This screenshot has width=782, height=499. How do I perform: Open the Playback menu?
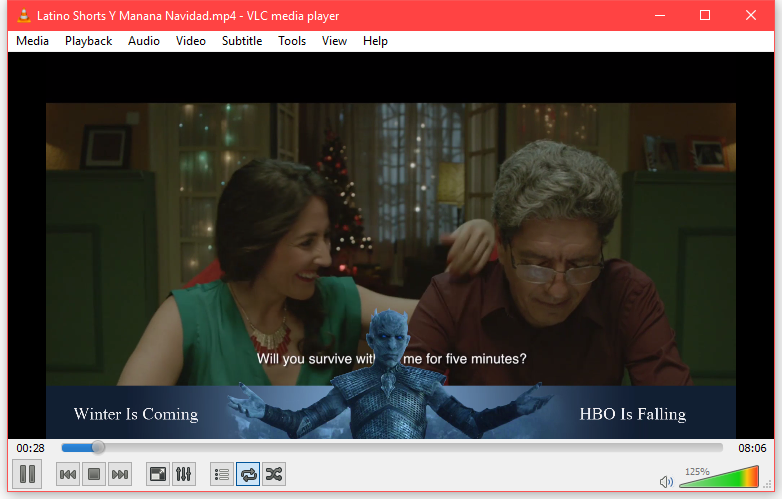[88, 41]
